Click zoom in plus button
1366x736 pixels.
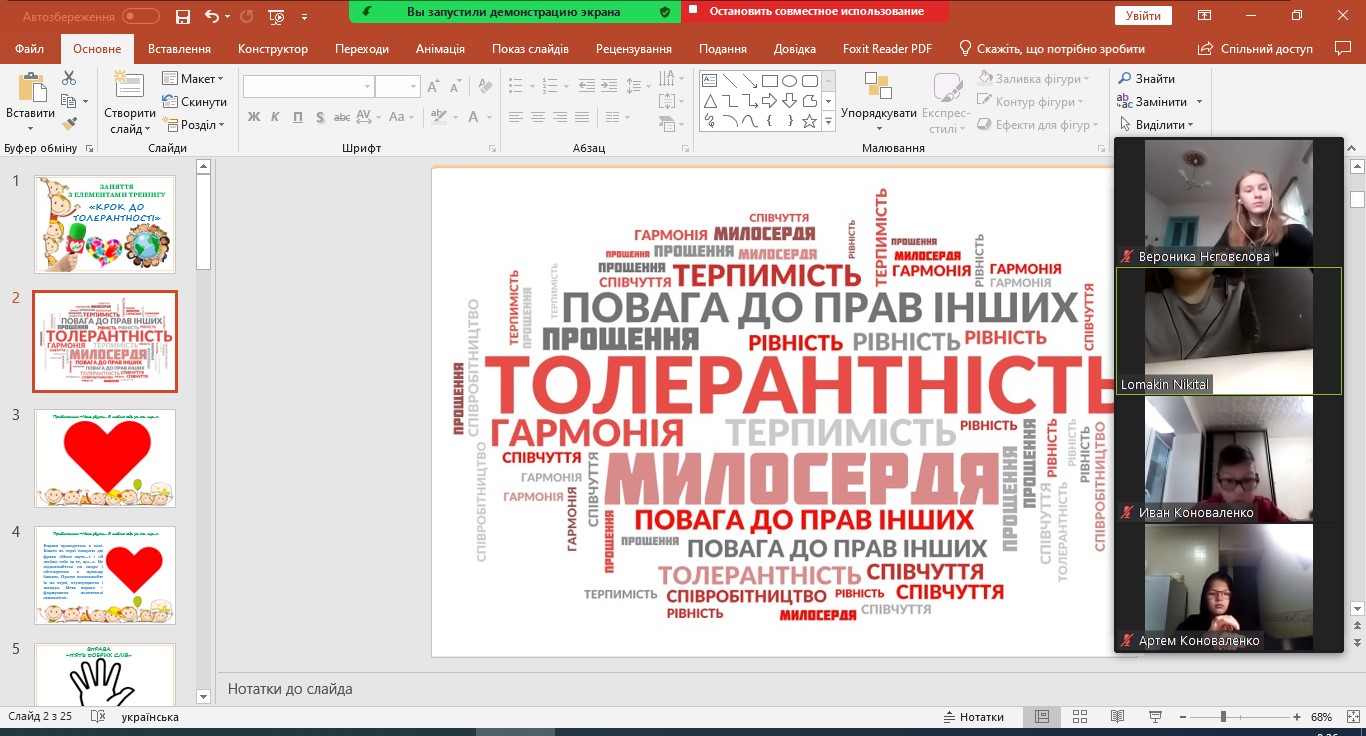pos(1297,717)
